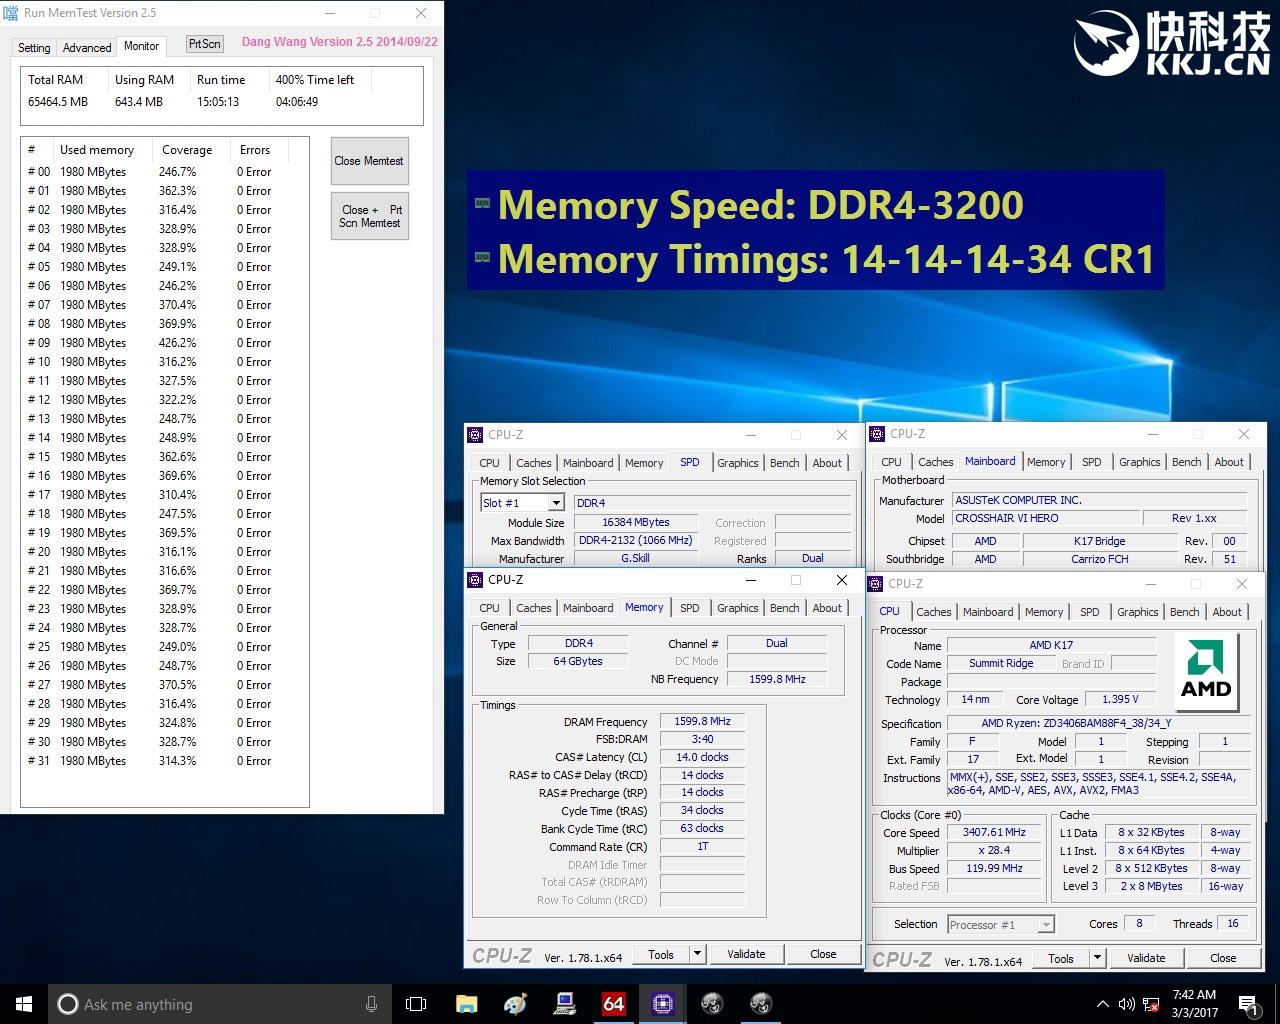Click Validate in the CPU-Z Memory window

click(x=746, y=954)
